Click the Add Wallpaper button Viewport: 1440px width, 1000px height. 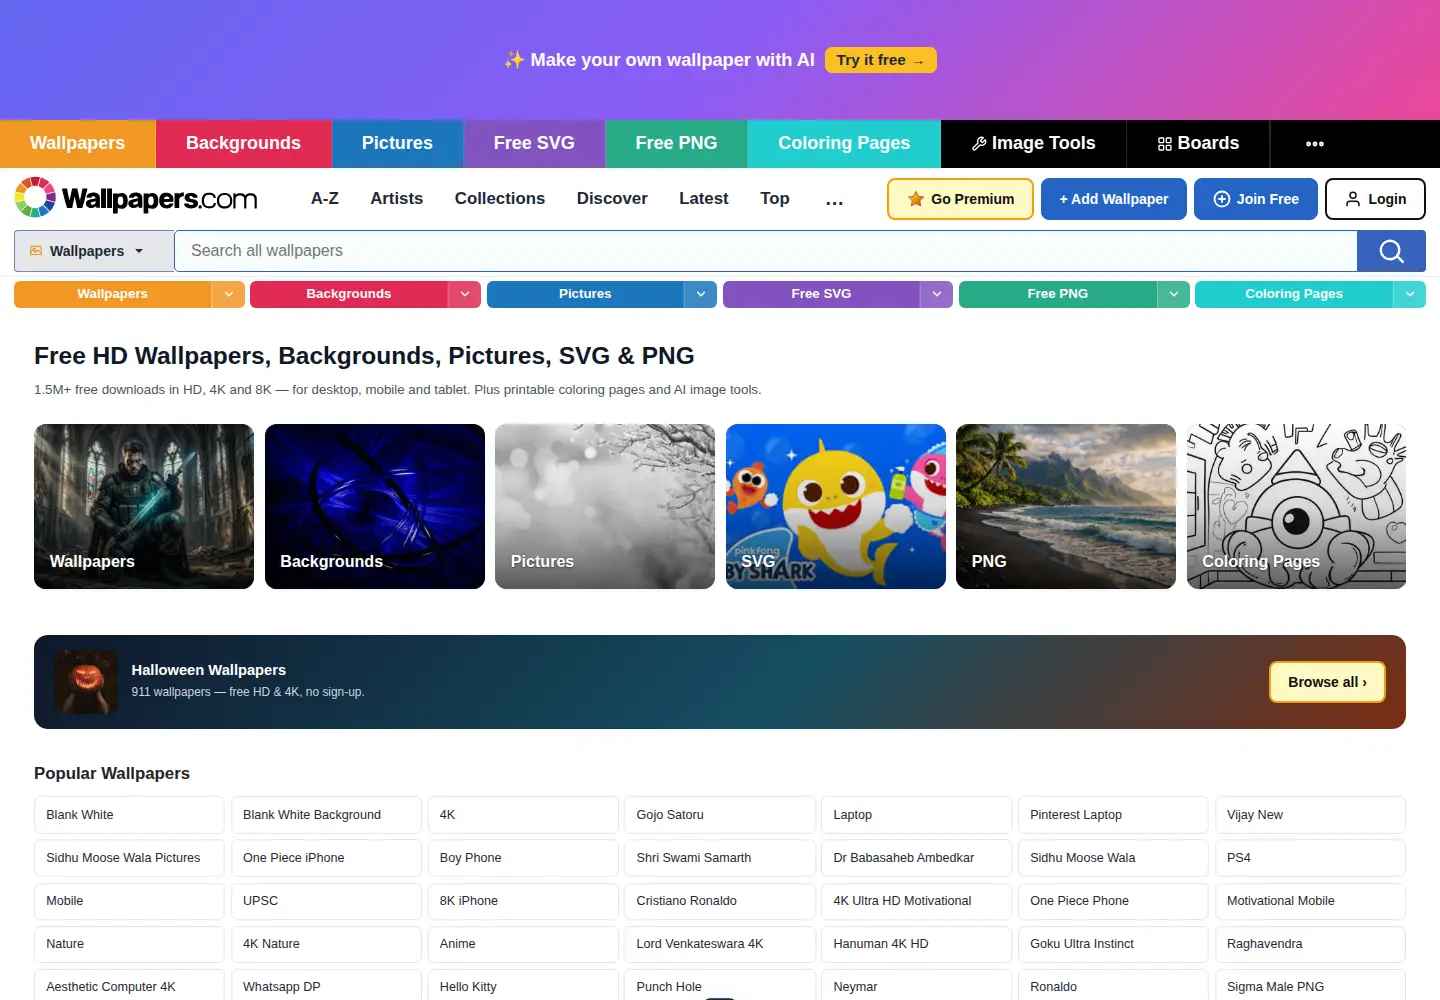pos(1114,199)
